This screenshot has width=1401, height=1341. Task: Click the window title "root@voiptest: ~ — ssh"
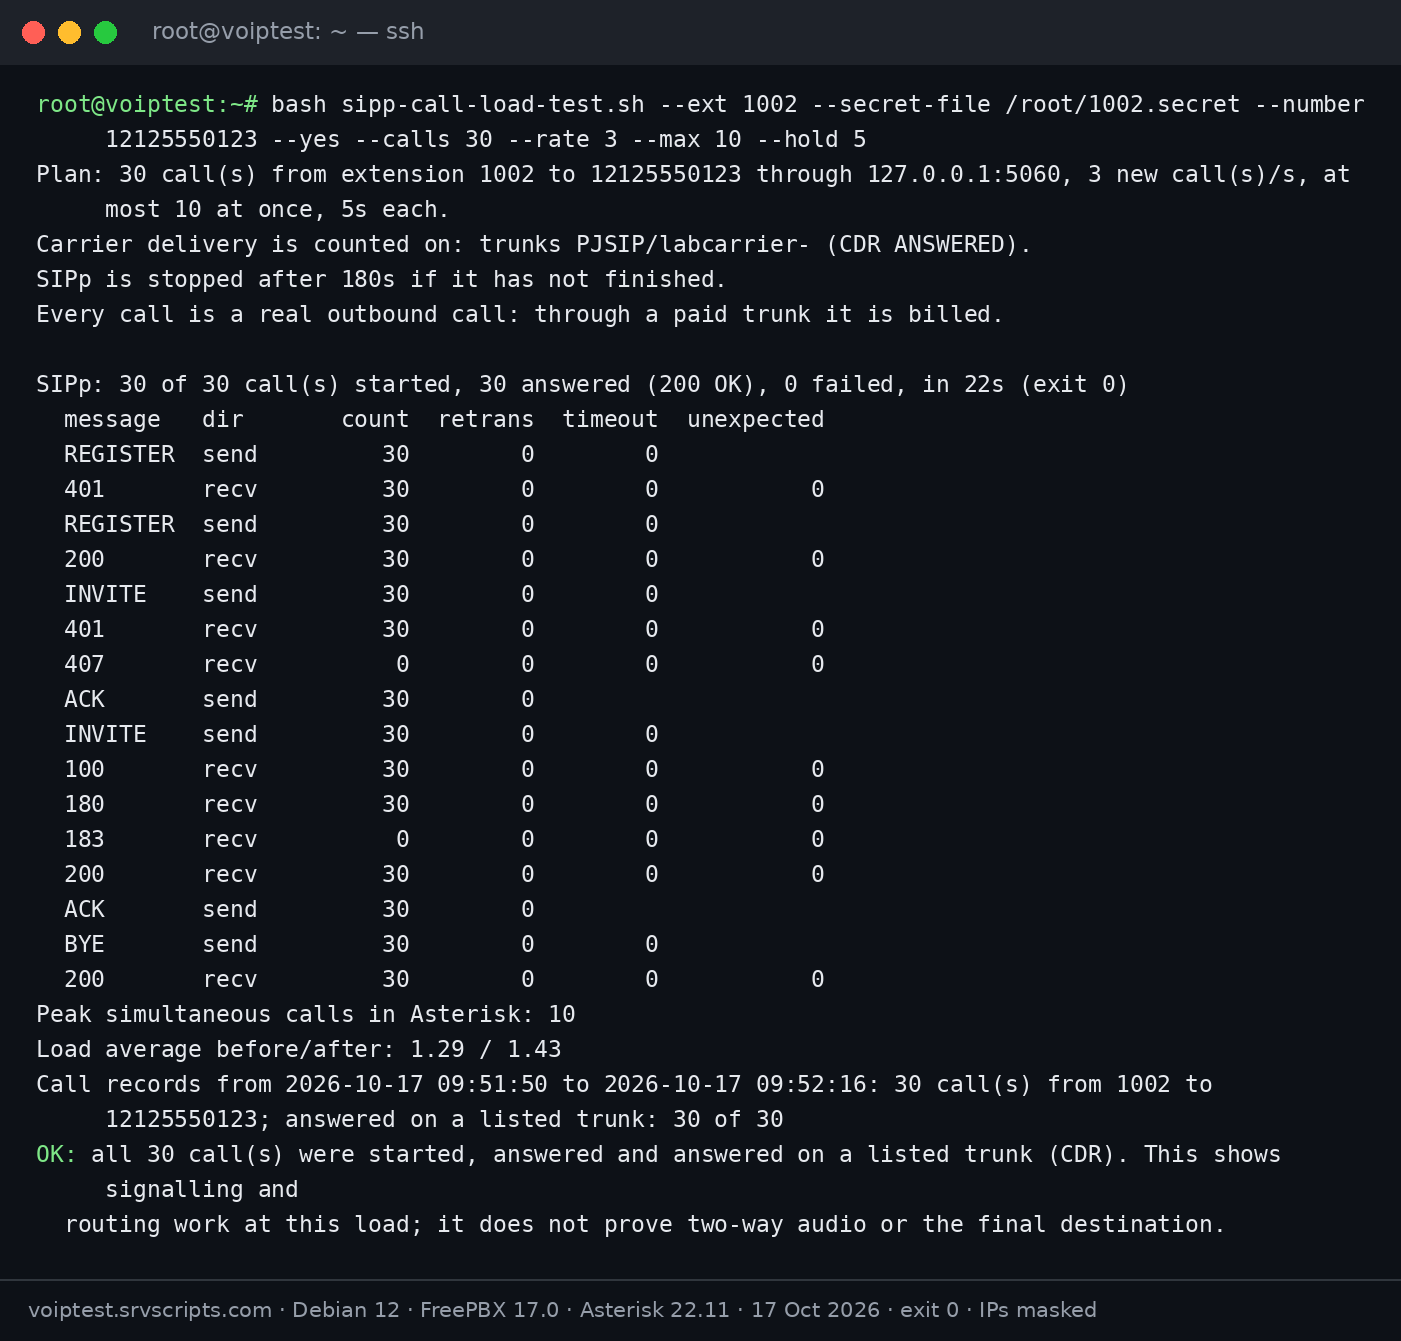288,32
